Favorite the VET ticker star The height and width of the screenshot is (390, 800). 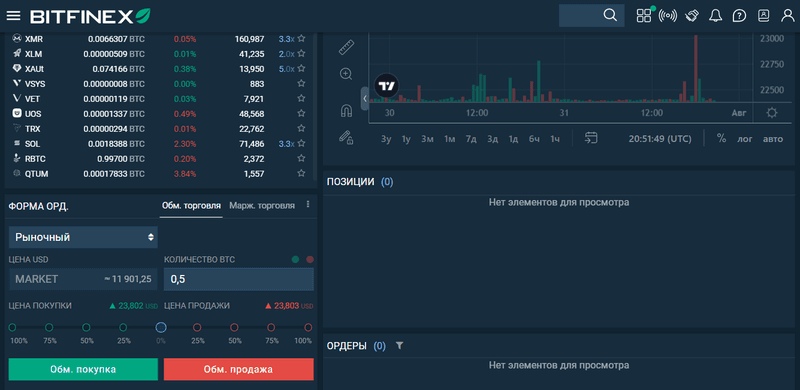point(302,99)
